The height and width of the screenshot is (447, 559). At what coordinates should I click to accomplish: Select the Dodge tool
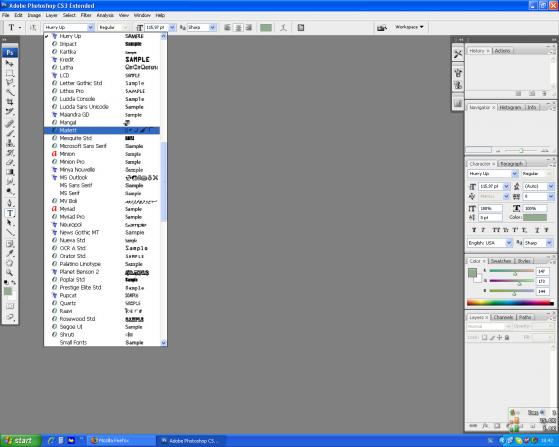click(x=10, y=191)
